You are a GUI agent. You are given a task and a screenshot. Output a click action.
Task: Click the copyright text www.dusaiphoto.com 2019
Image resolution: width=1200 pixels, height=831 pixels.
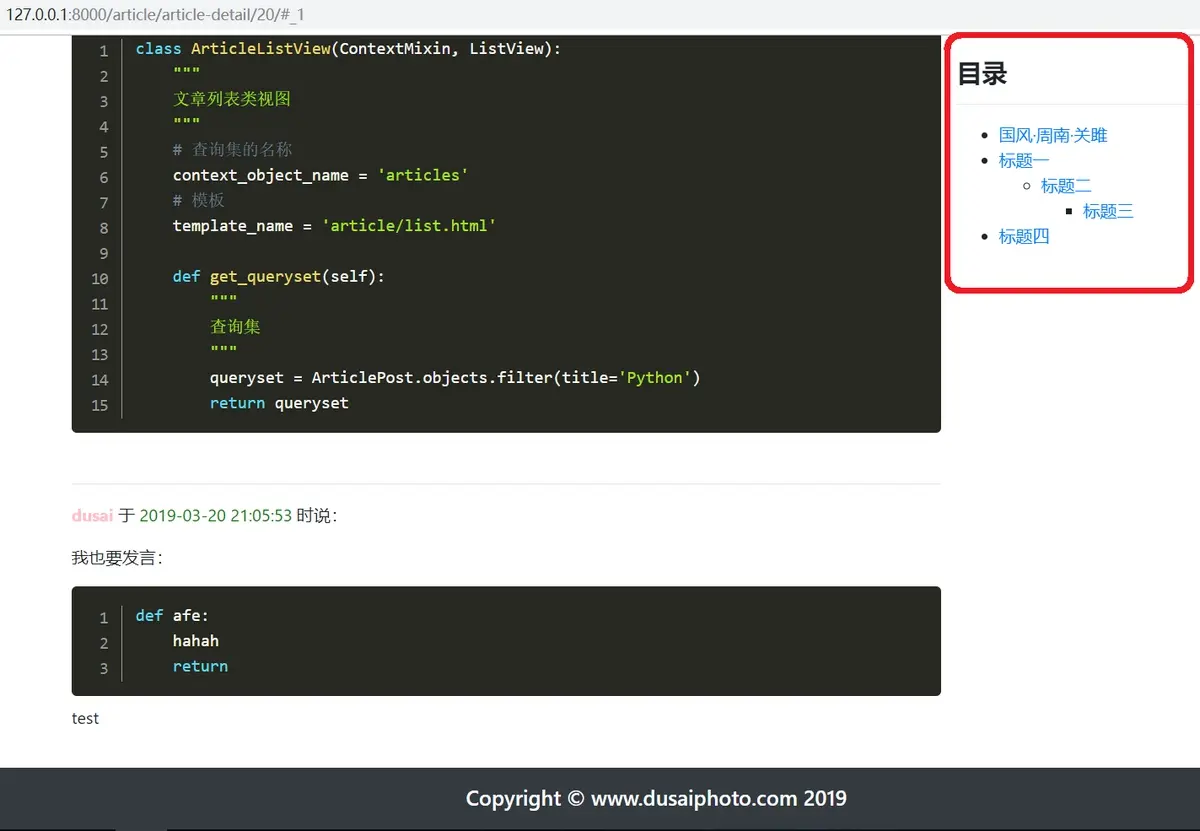click(718, 799)
